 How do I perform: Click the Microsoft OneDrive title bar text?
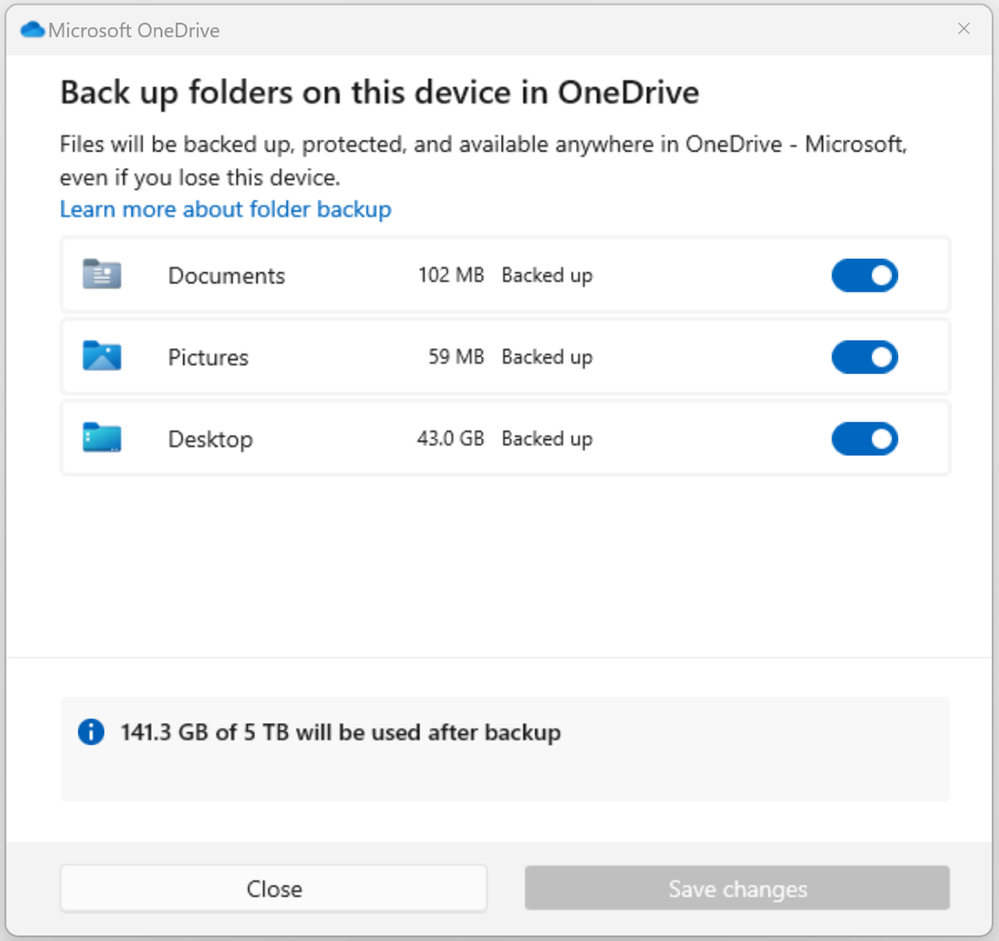click(134, 30)
